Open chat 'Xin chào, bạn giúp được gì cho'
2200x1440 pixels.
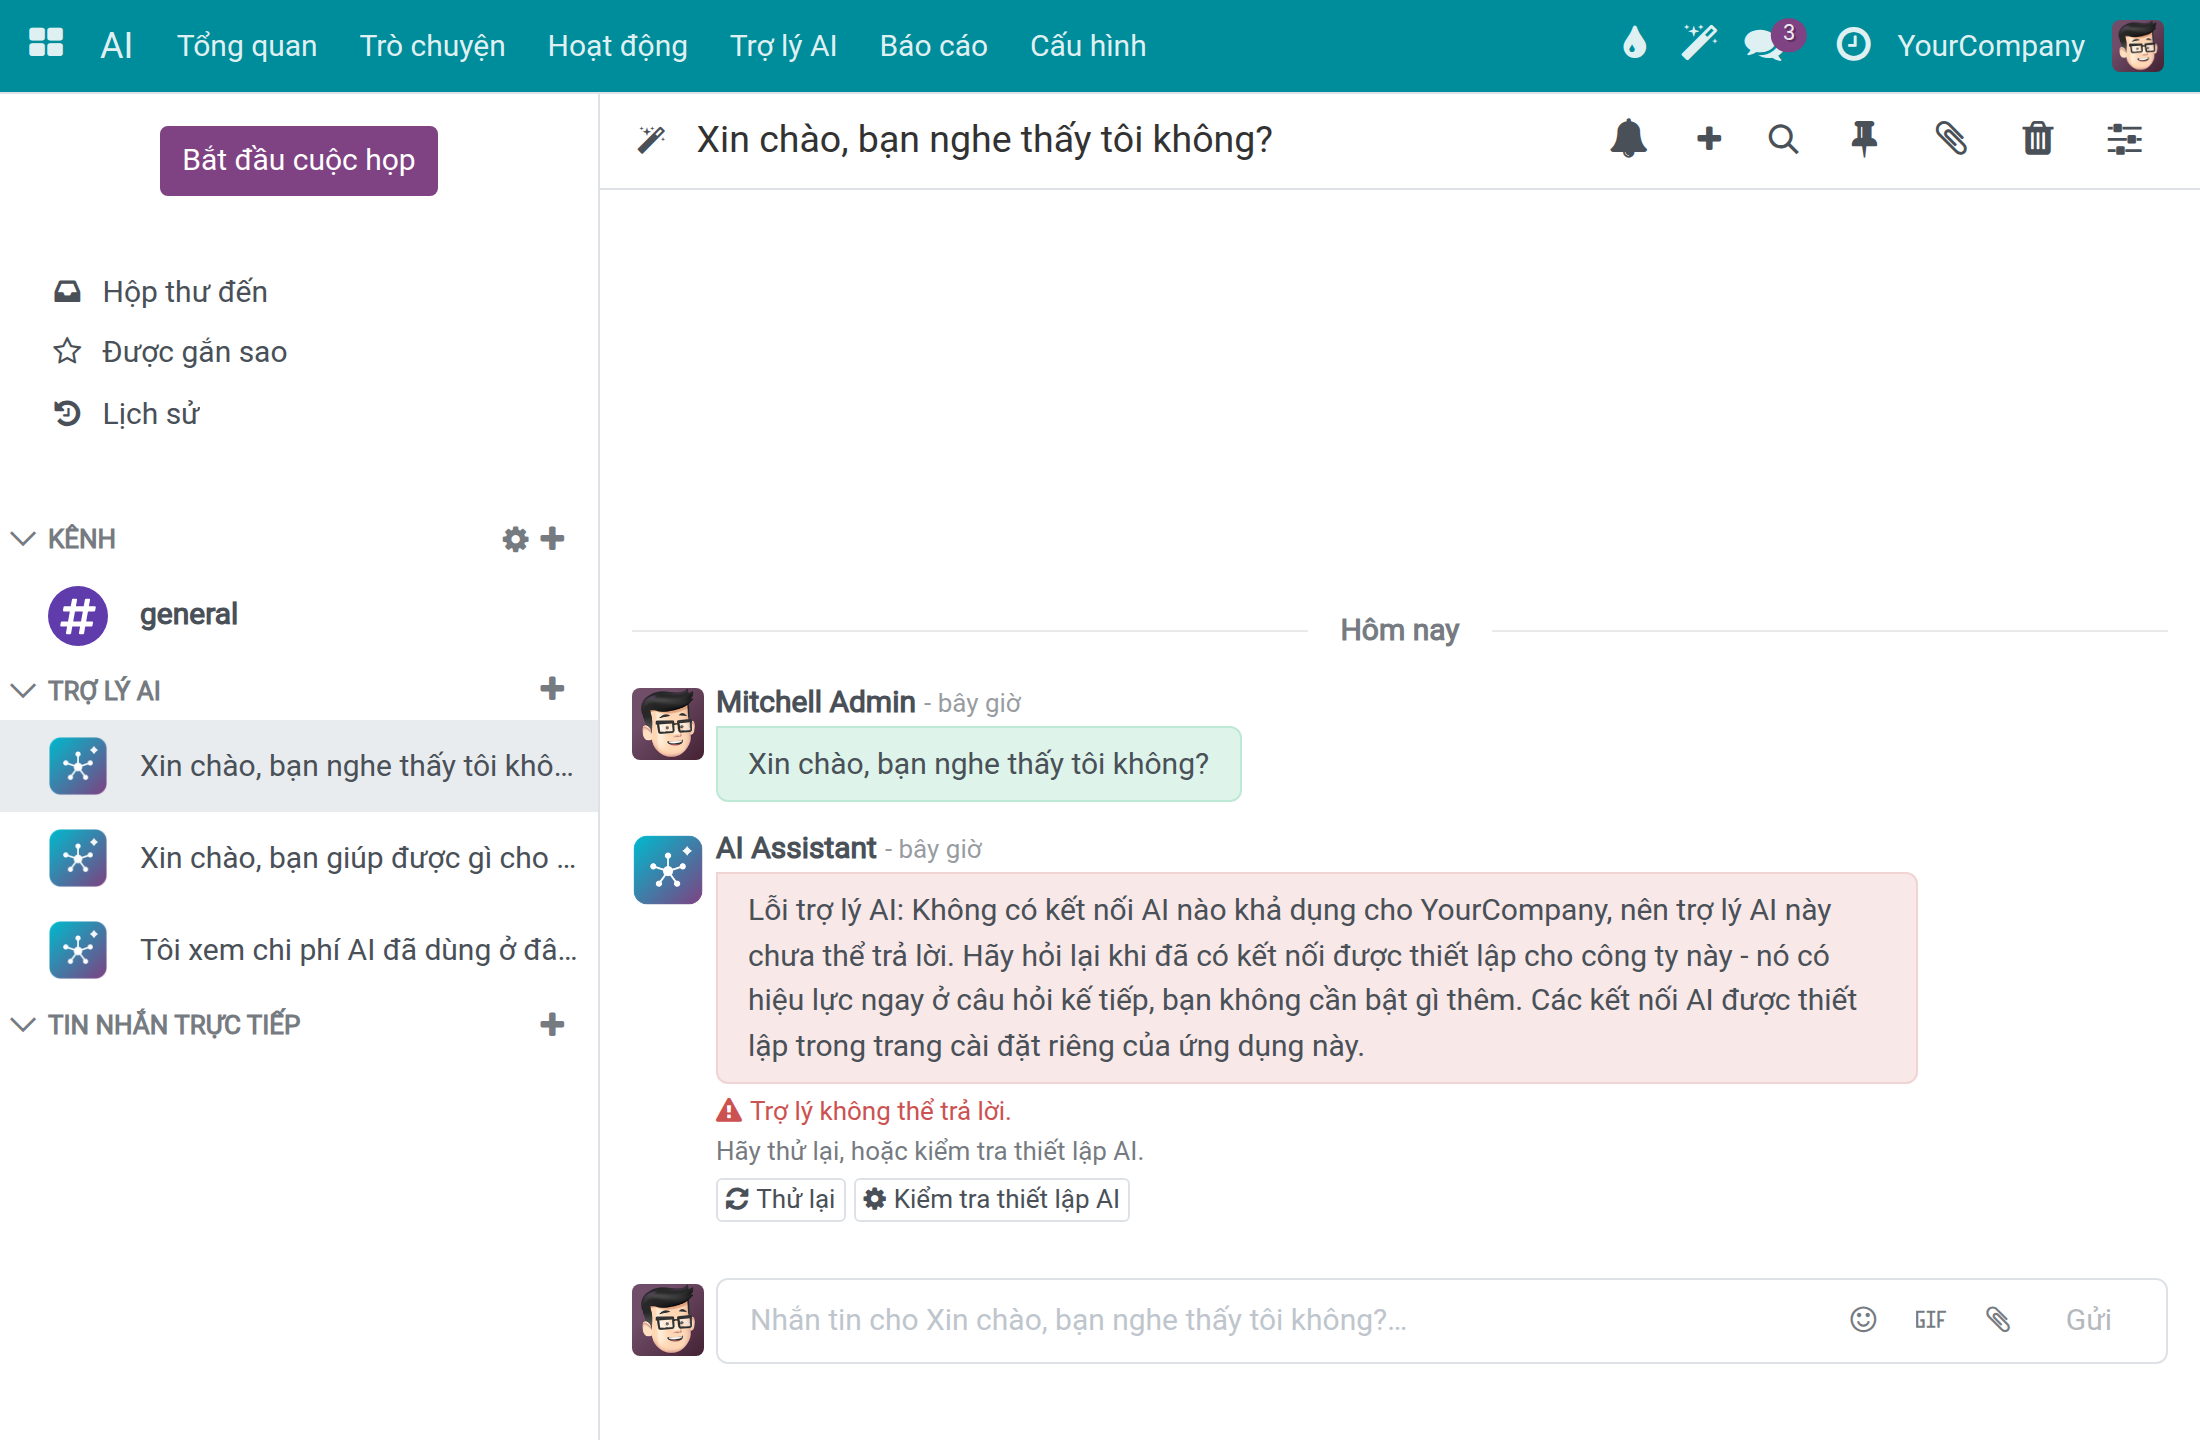click(x=299, y=858)
